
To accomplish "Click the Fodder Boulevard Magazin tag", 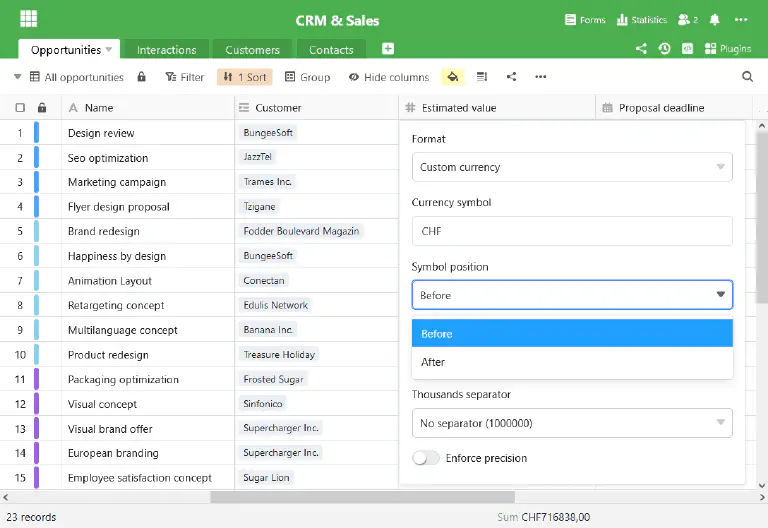I will click(301, 231).
